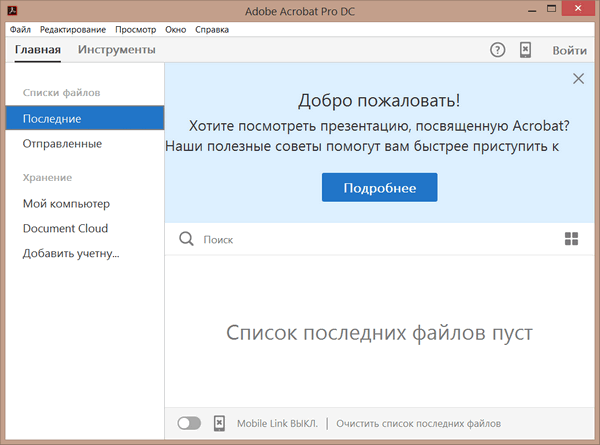The image size is (600, 445).
Task: Open the Окно menu
Action: click(176, 29)
